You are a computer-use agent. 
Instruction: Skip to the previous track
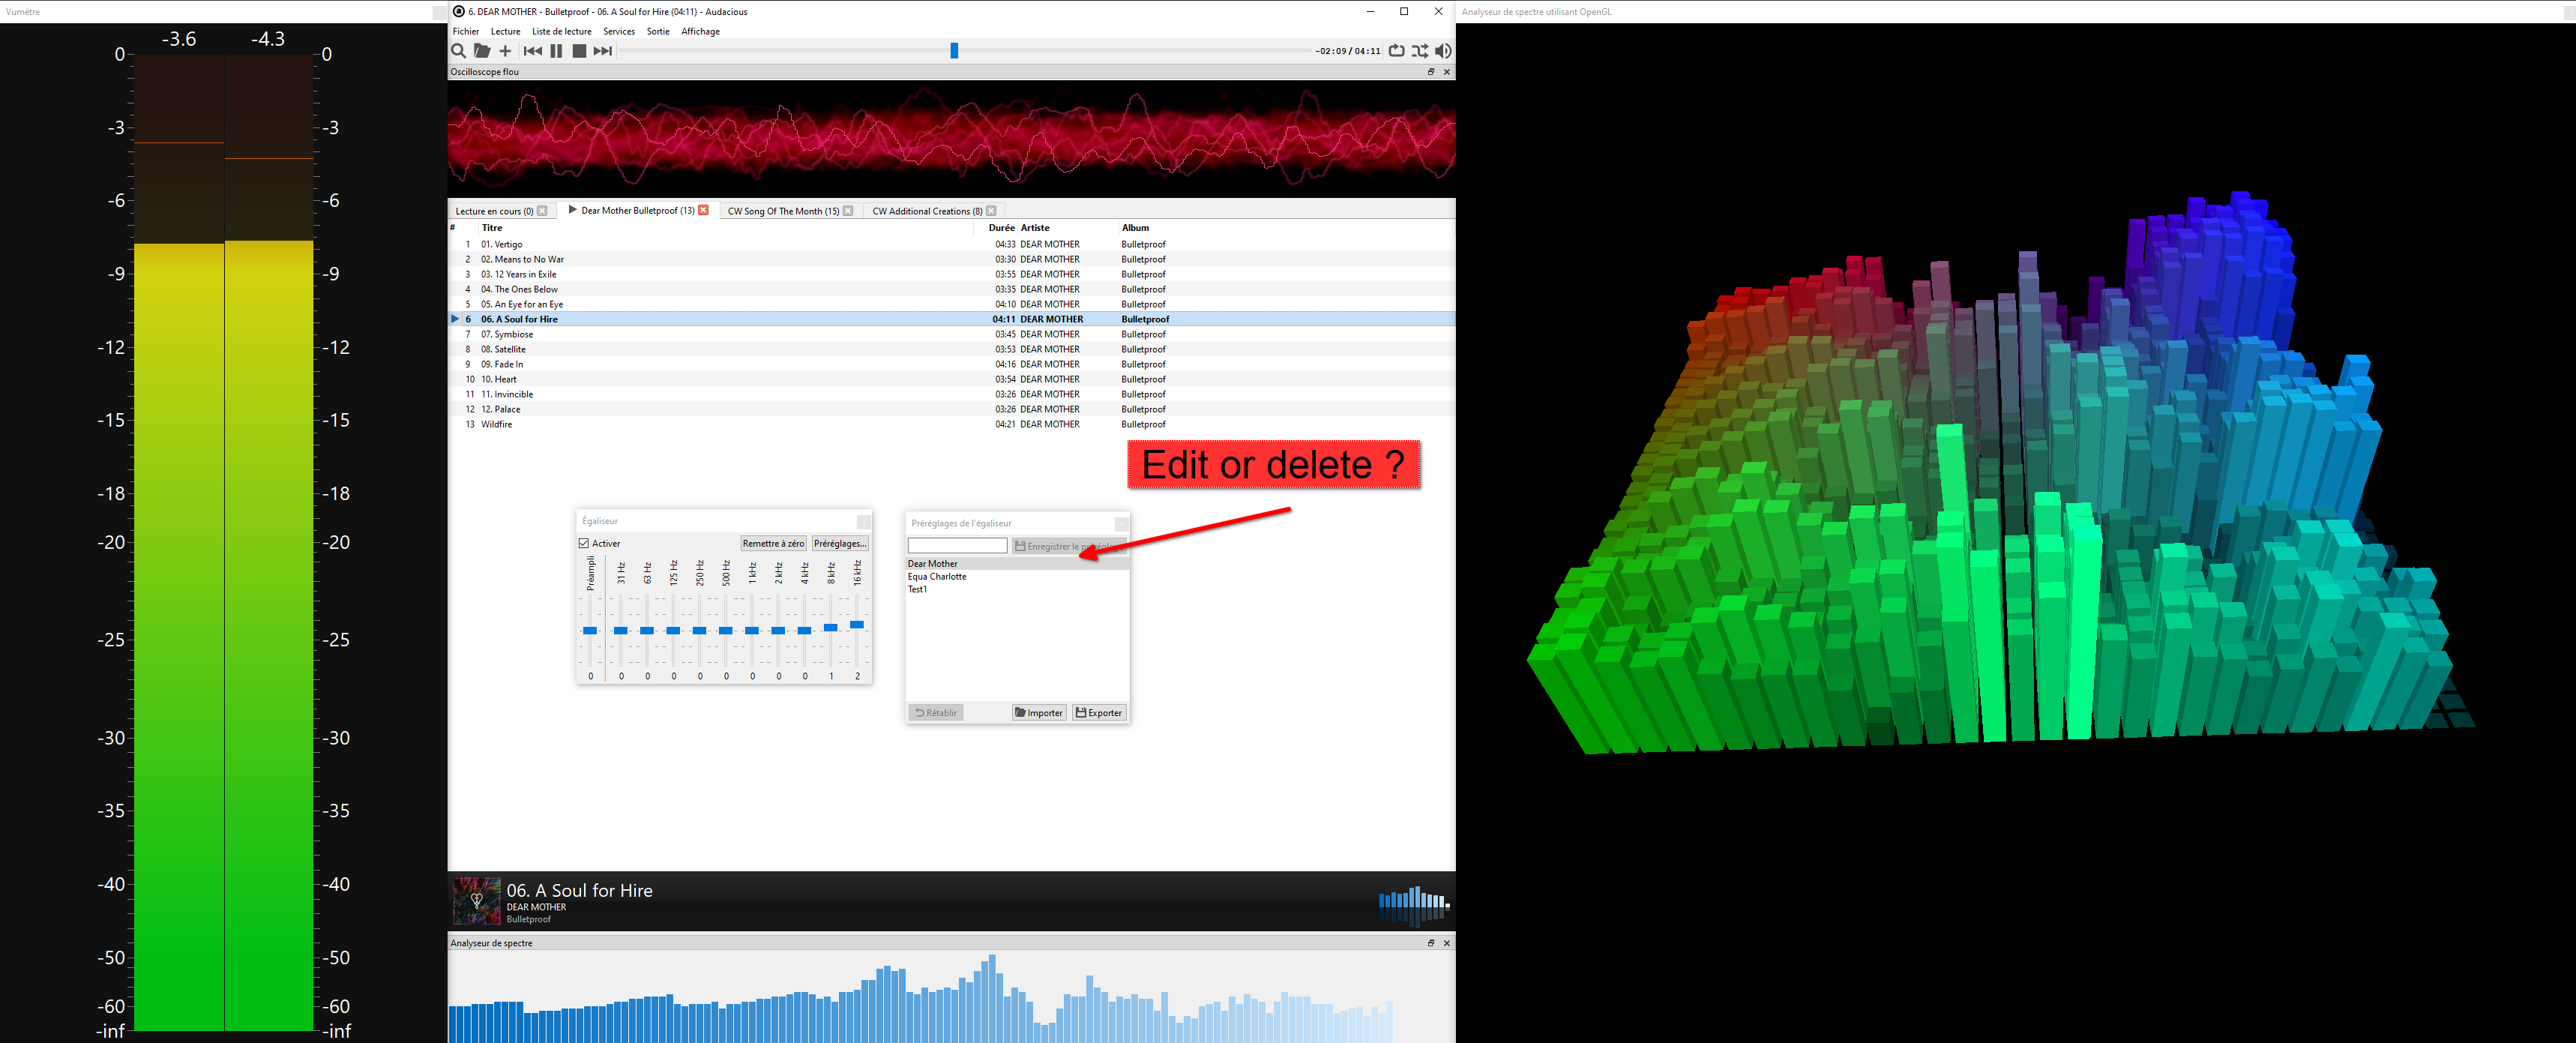click(x=533, y=51)
